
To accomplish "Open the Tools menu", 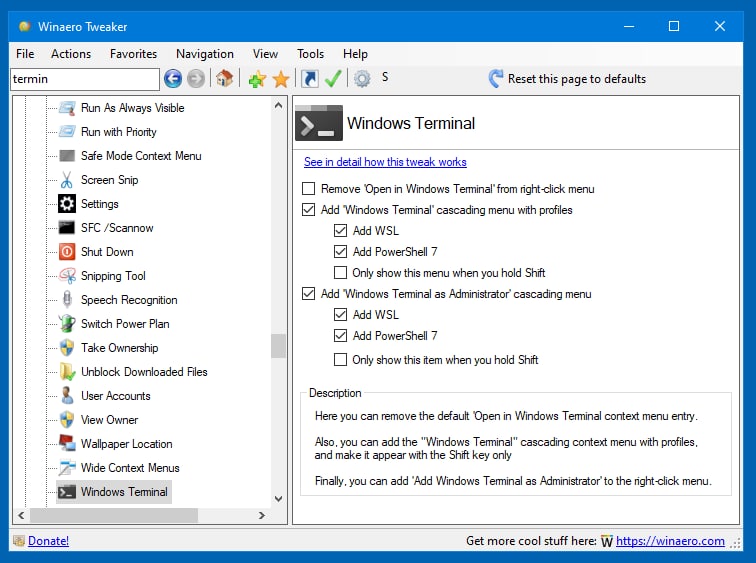I will pos(310,54).
